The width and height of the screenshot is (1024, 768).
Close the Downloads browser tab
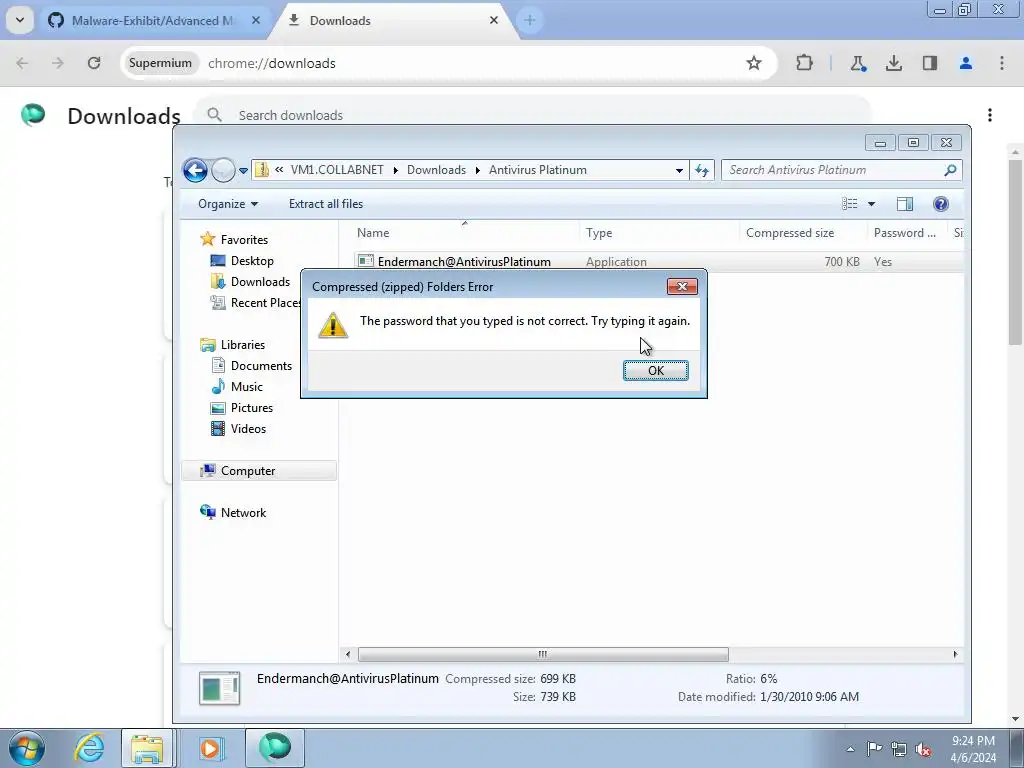click(x=494, y=20)
